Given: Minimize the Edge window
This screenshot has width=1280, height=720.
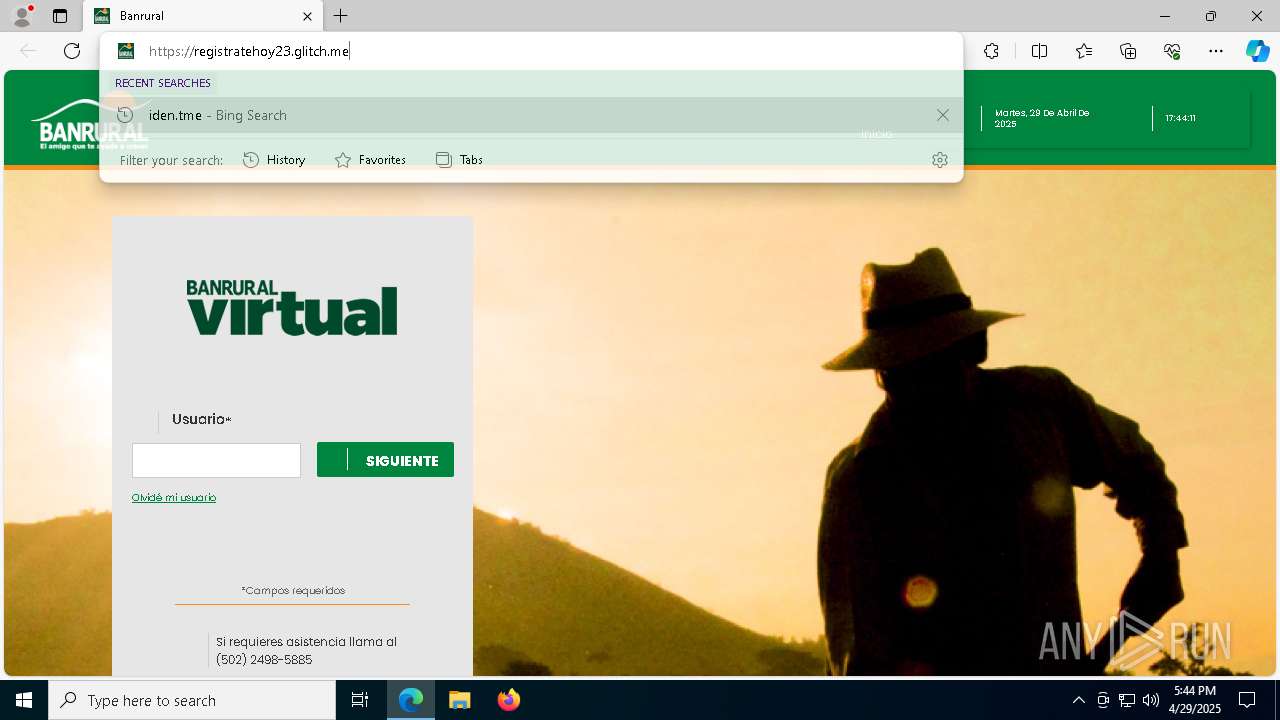Looking at the screenshot, I should [x=1164, y=16].
